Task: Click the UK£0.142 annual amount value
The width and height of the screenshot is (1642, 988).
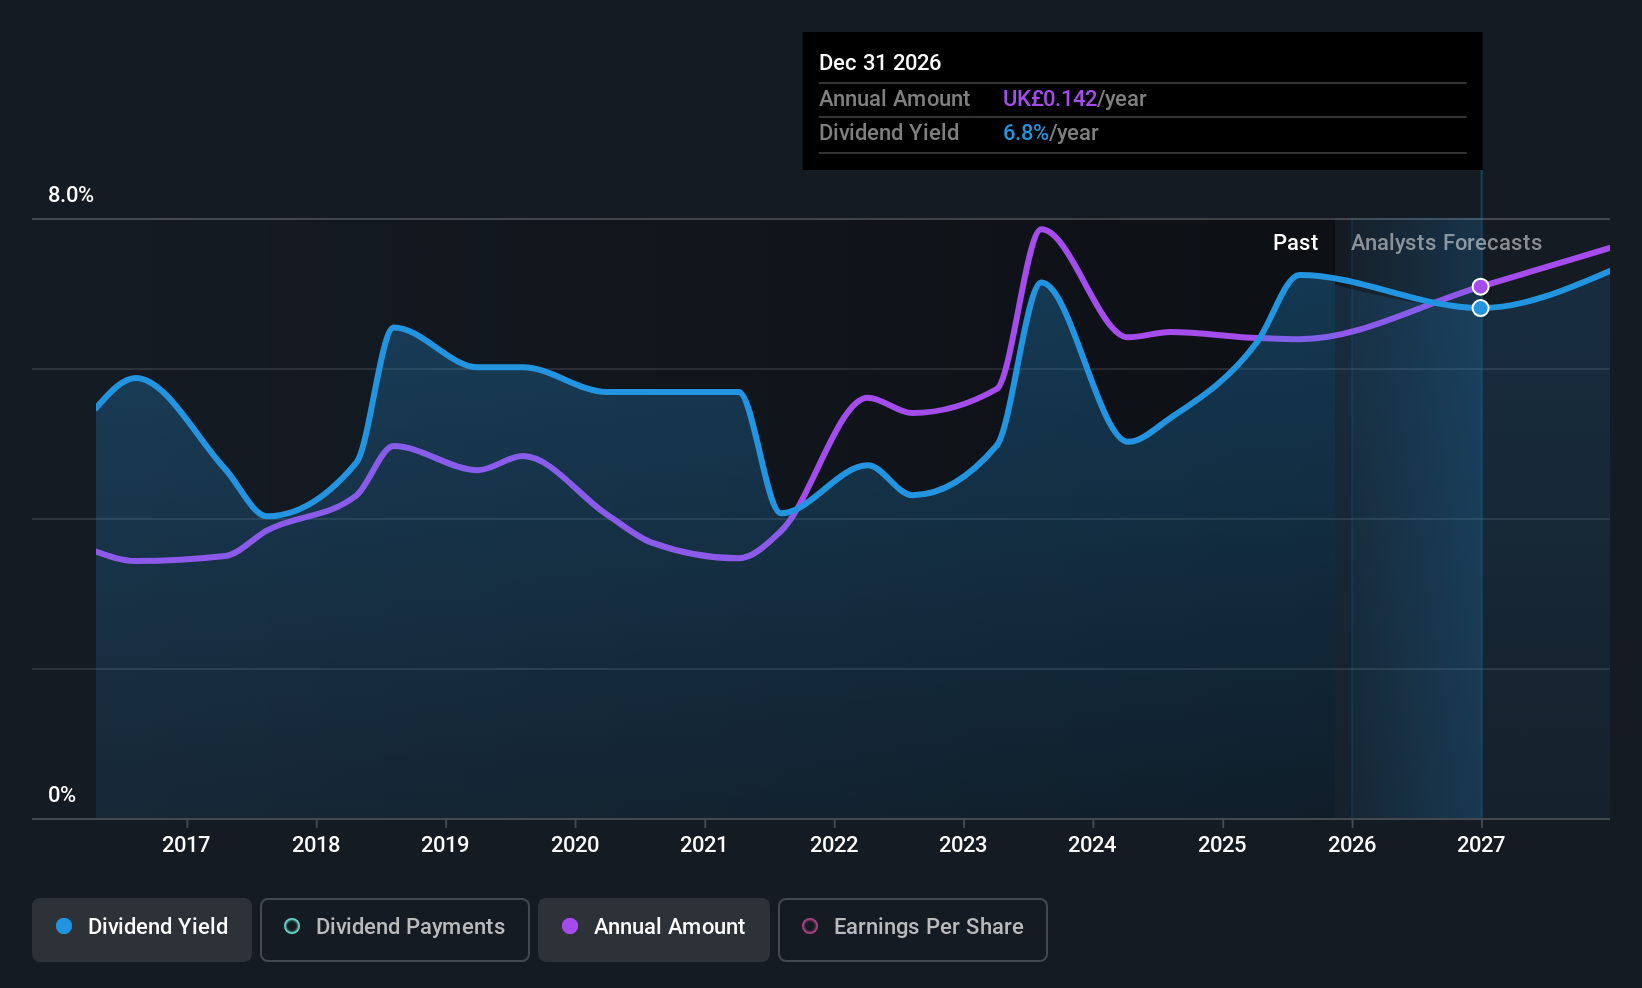Action: [1050, 99]
